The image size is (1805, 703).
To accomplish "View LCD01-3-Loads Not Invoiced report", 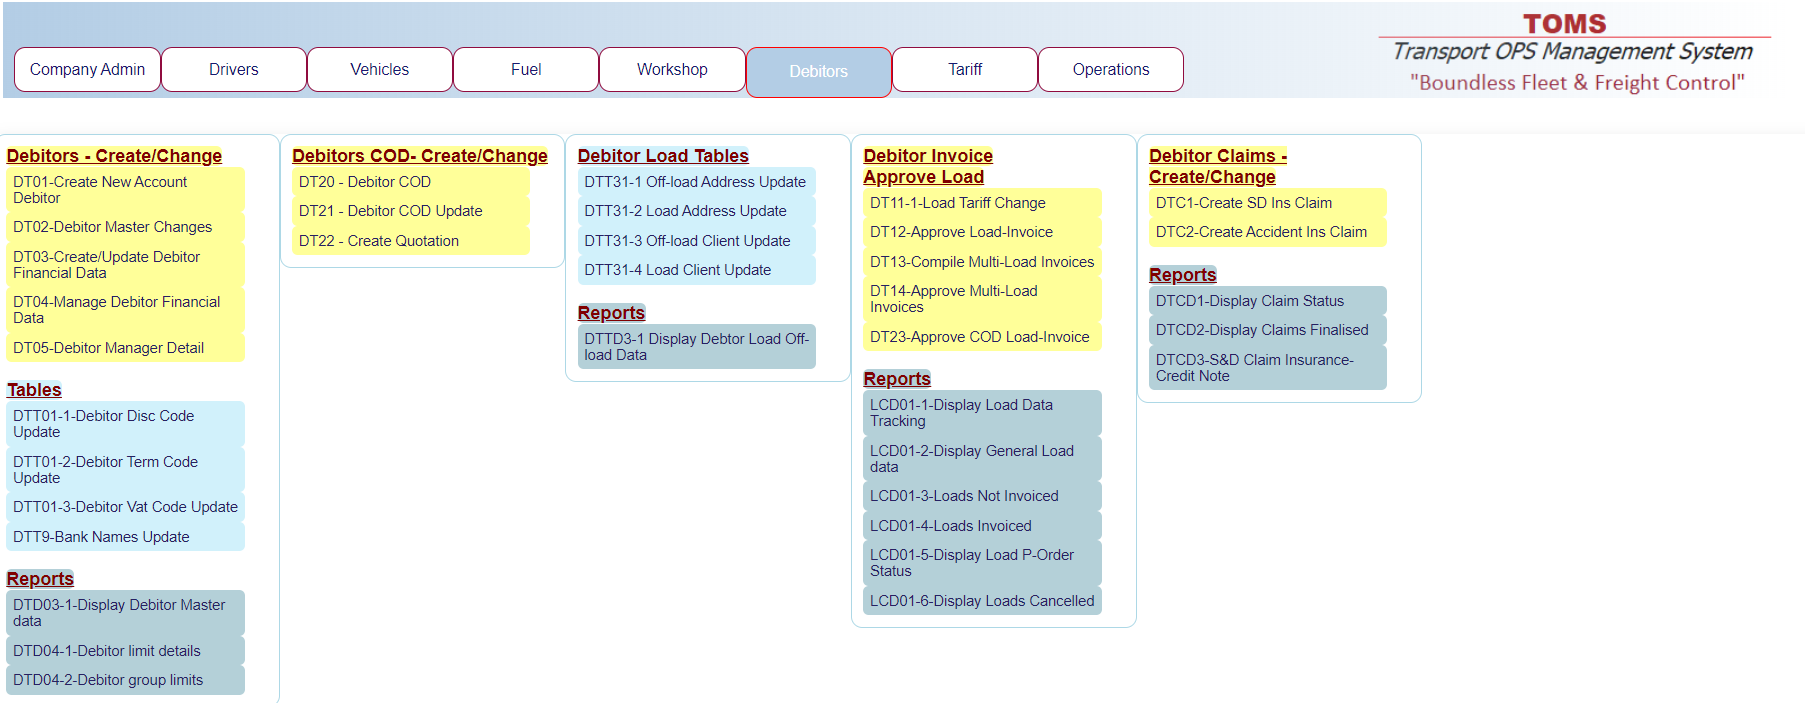I will pos(963,496).
